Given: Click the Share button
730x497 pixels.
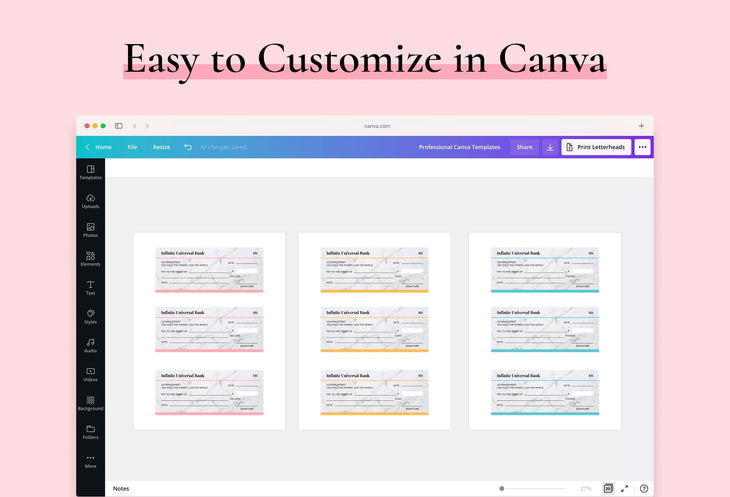Looking at the screenshot, I should (x=524, y=147).
